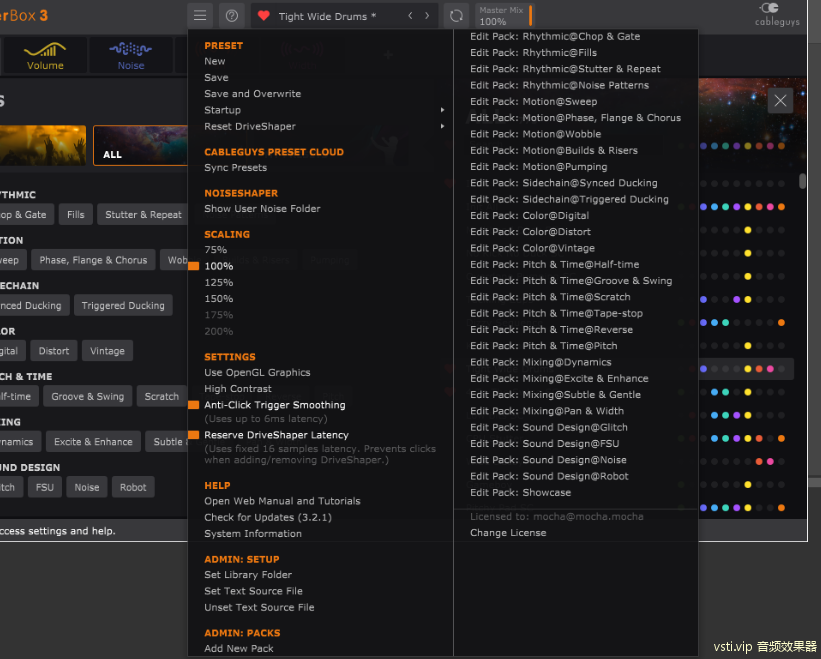Screen dimensions: 821x659
Task: Close the preset browser with X
Action: 780,100
